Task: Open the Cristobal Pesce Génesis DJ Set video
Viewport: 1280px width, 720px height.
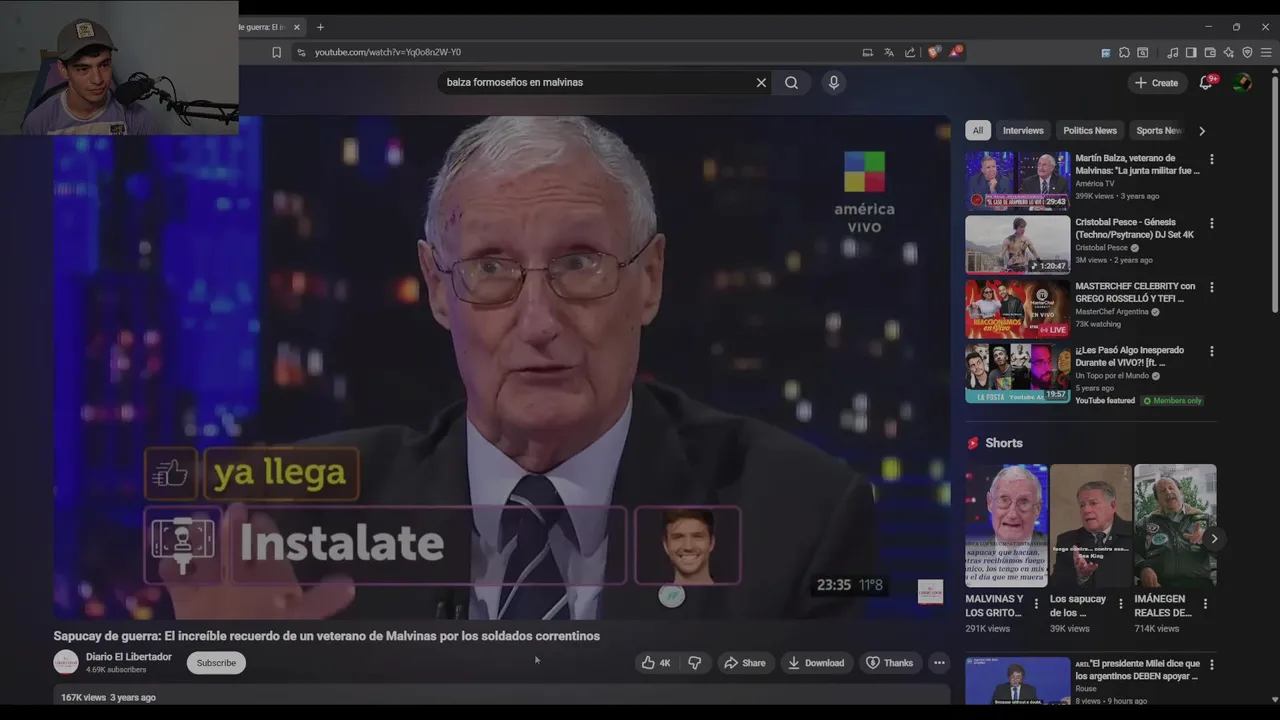Action: (1017, 244)
